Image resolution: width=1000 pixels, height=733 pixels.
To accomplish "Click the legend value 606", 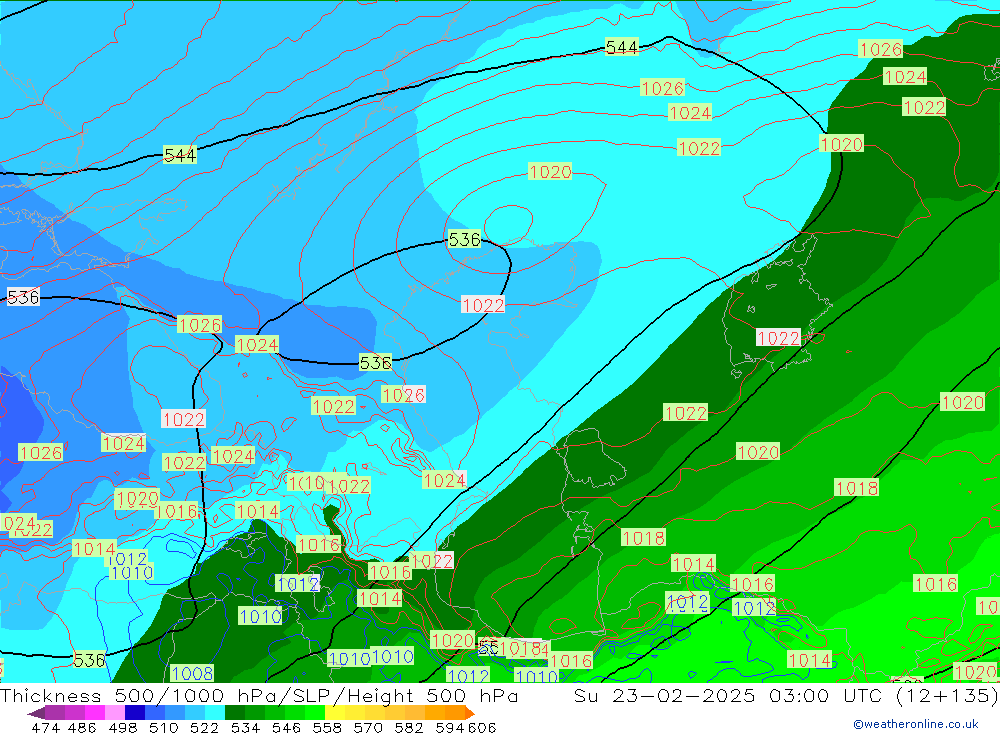I will pyautogui.click(x=482, y=728).
